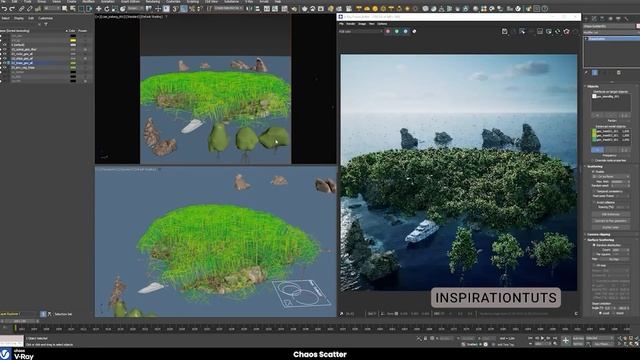Activate the Select and Scale tool
This screenshot has width=640, height=360.
115,9
